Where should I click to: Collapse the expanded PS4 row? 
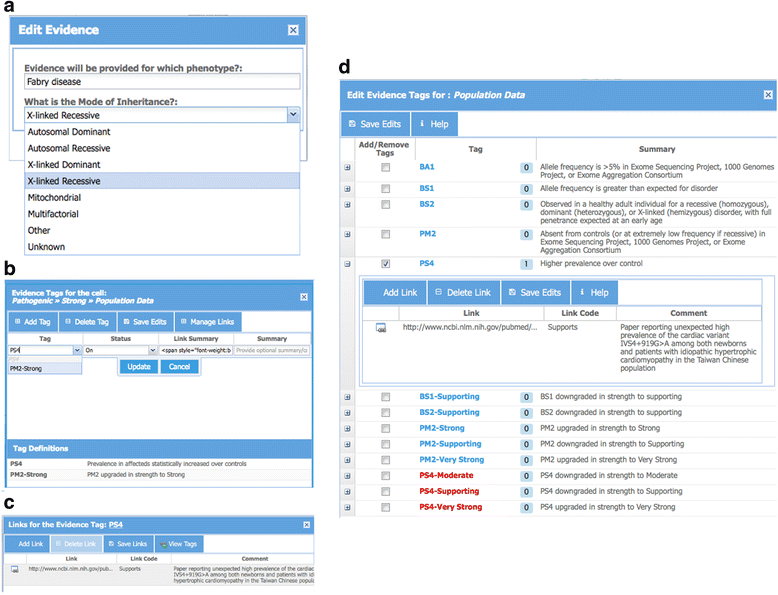tap(347, 264)
